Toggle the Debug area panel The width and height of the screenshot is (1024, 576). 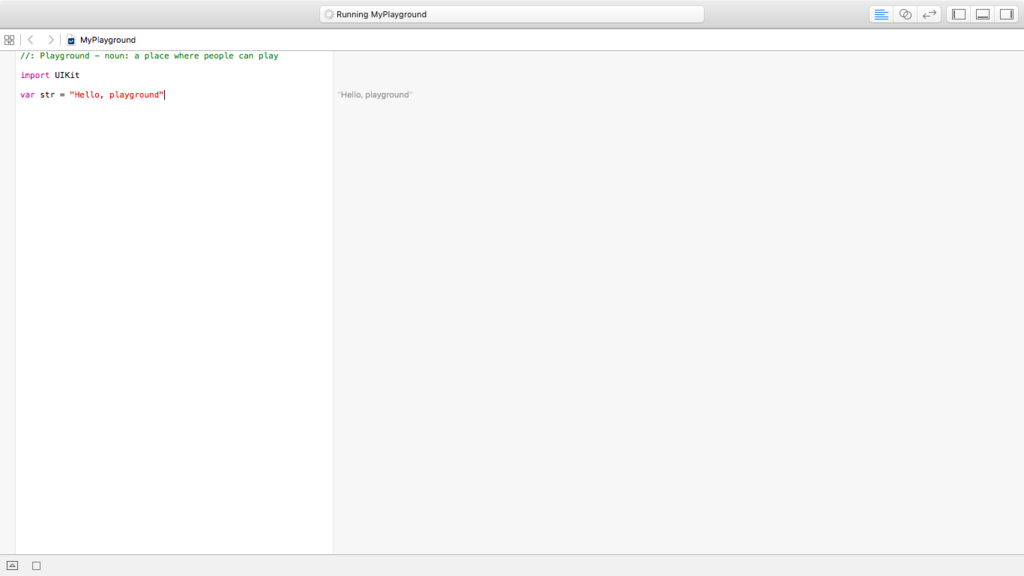tap(983, 14)
